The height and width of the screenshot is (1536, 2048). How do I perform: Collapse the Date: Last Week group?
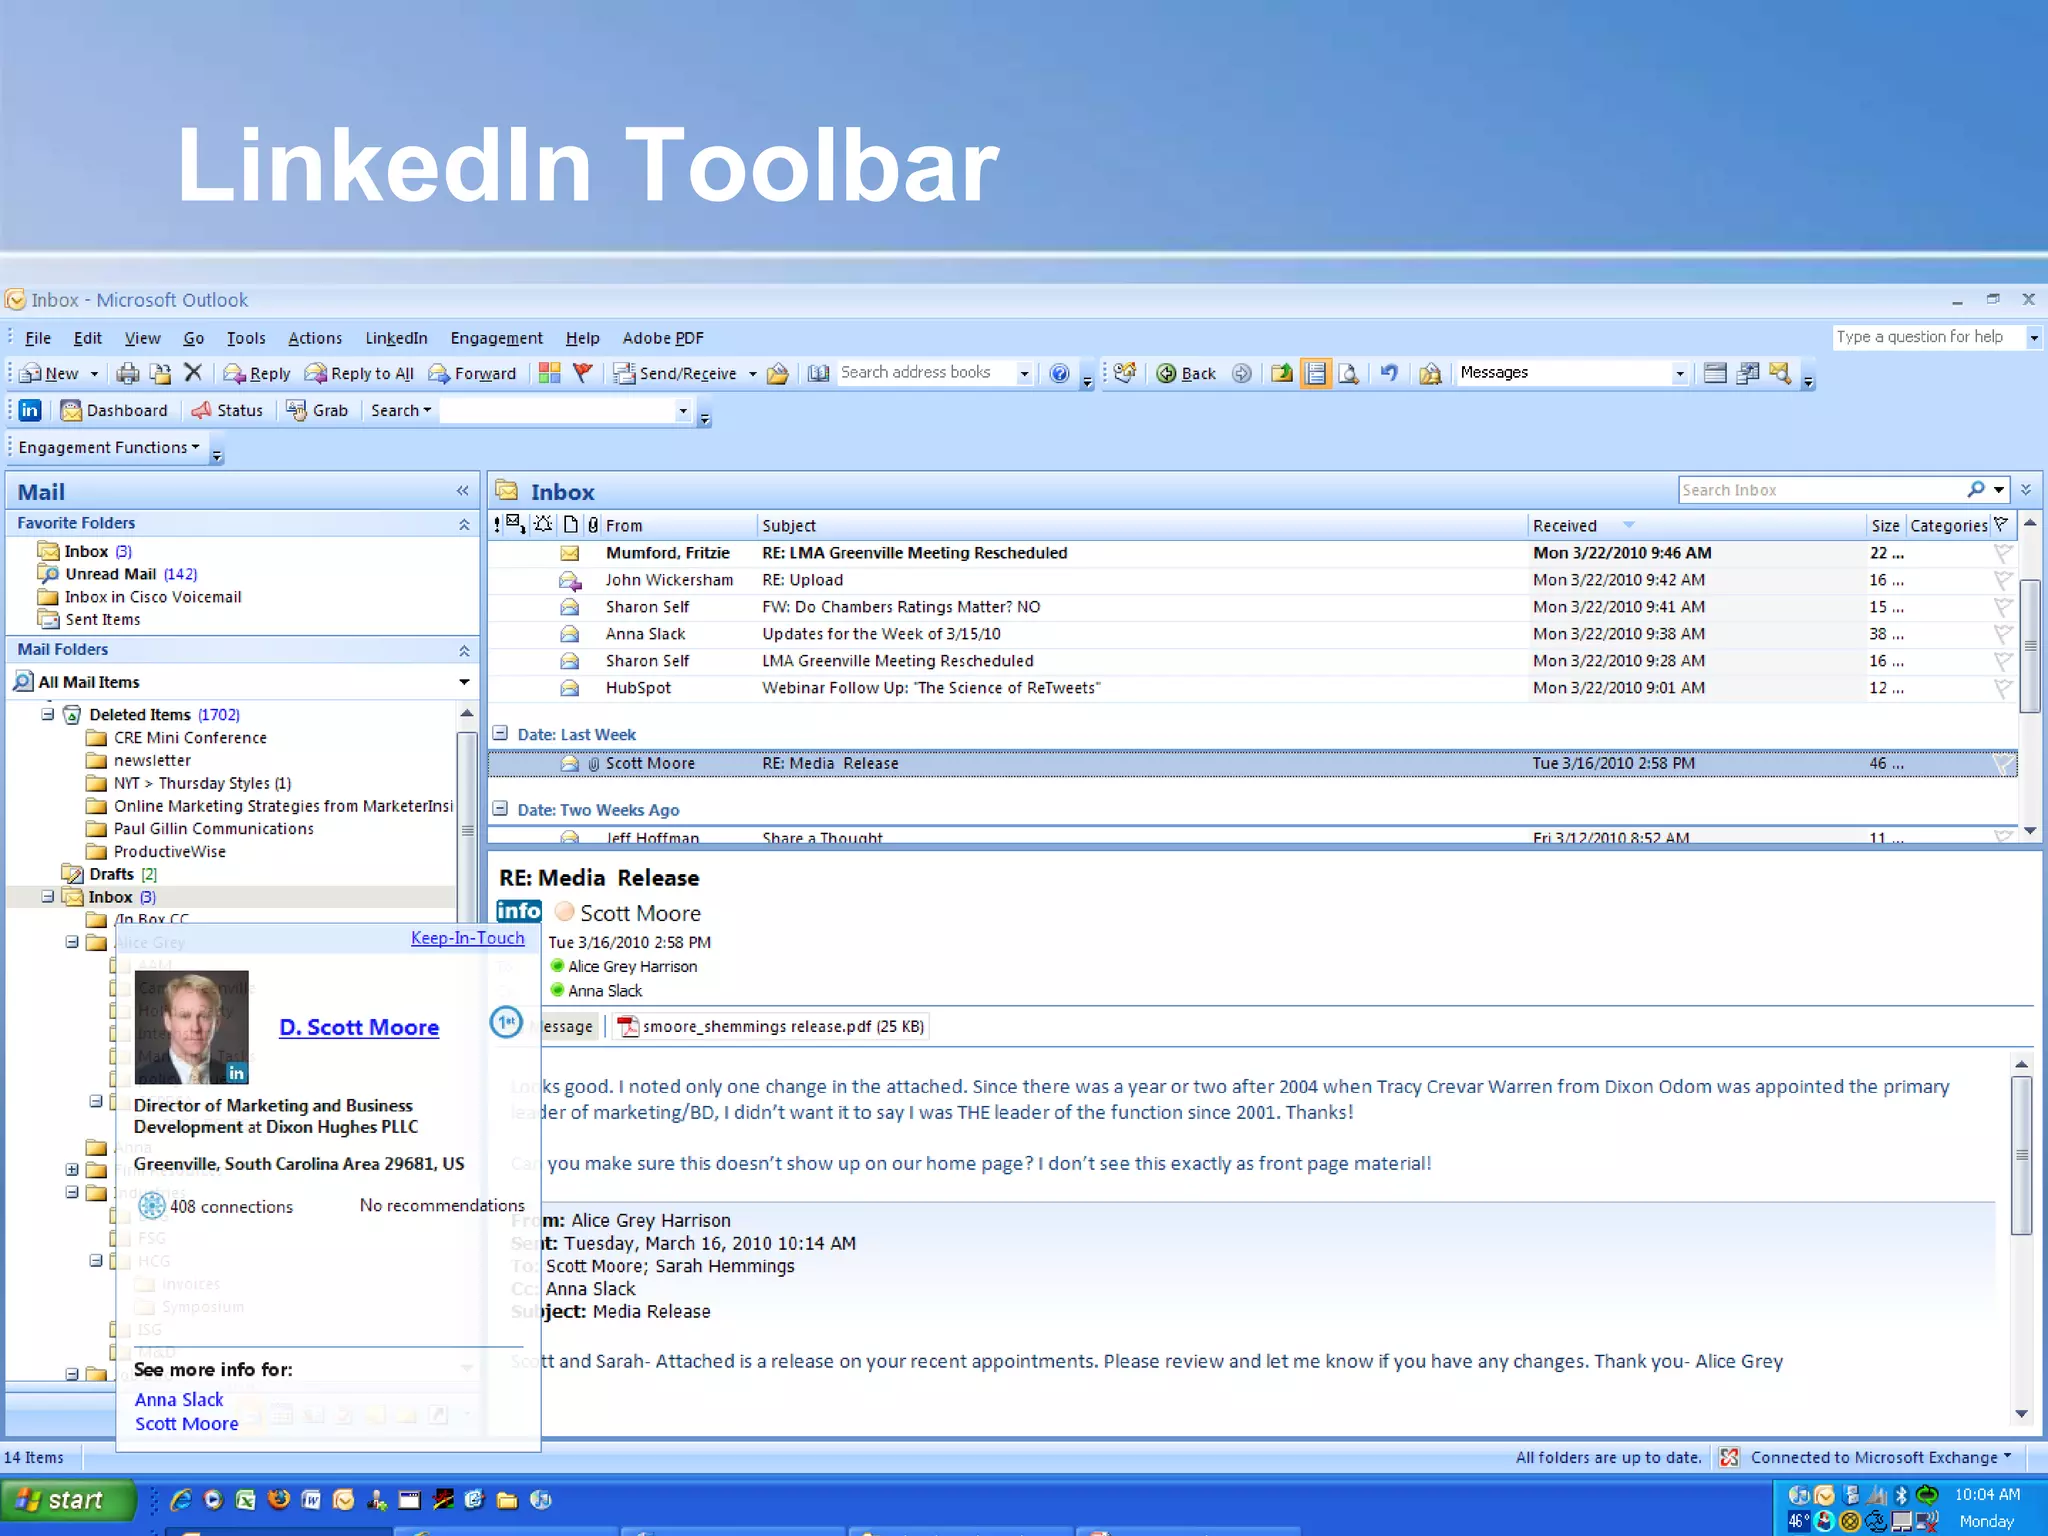tap(501, 734)
